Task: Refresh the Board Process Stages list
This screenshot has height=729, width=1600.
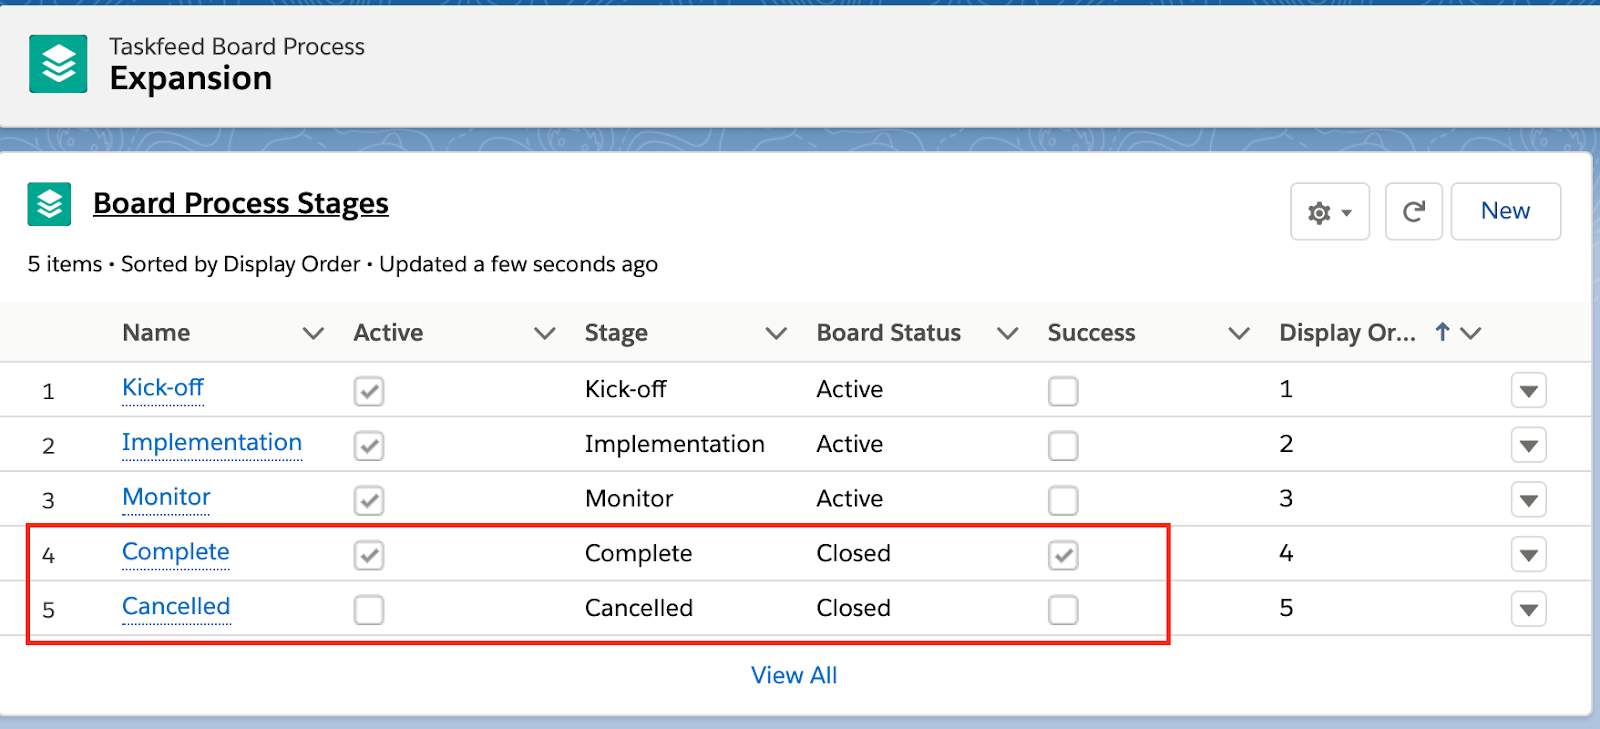Action: pyautogui.click(x=1413, y=212)
